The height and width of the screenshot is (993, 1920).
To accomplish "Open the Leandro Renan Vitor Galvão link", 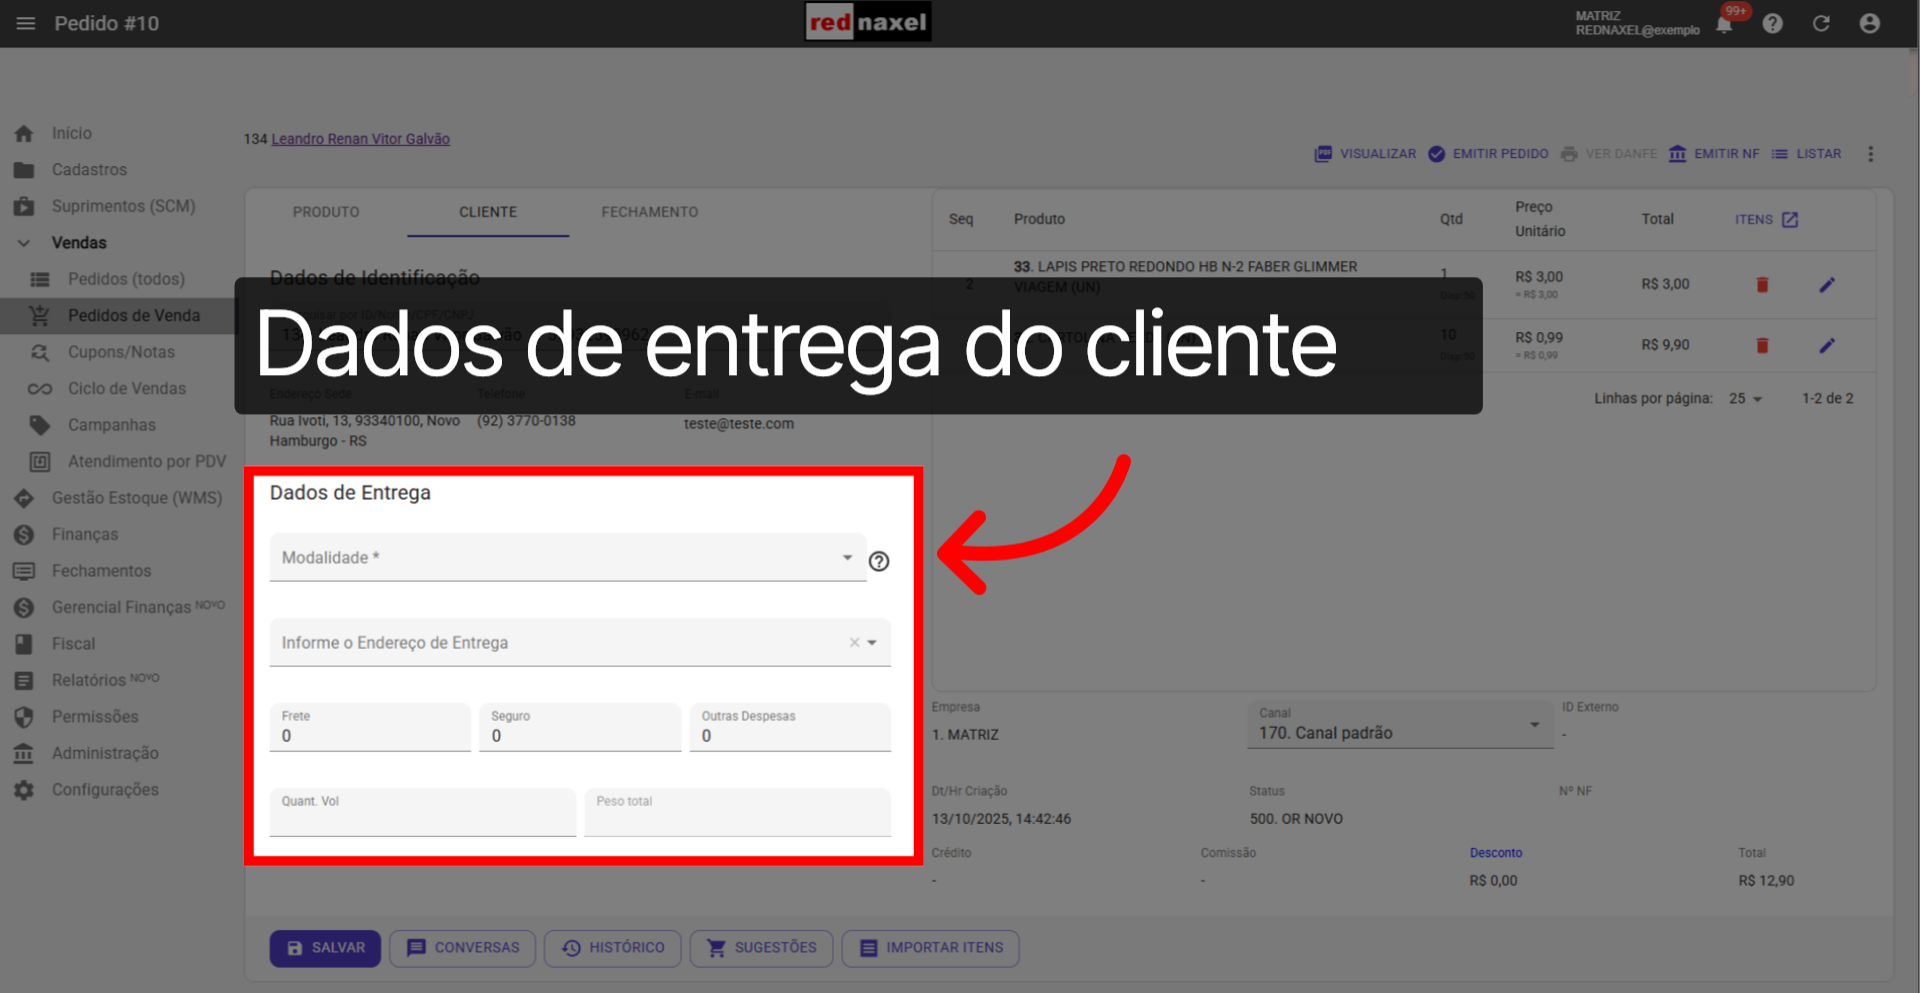I will pos(360,139).
